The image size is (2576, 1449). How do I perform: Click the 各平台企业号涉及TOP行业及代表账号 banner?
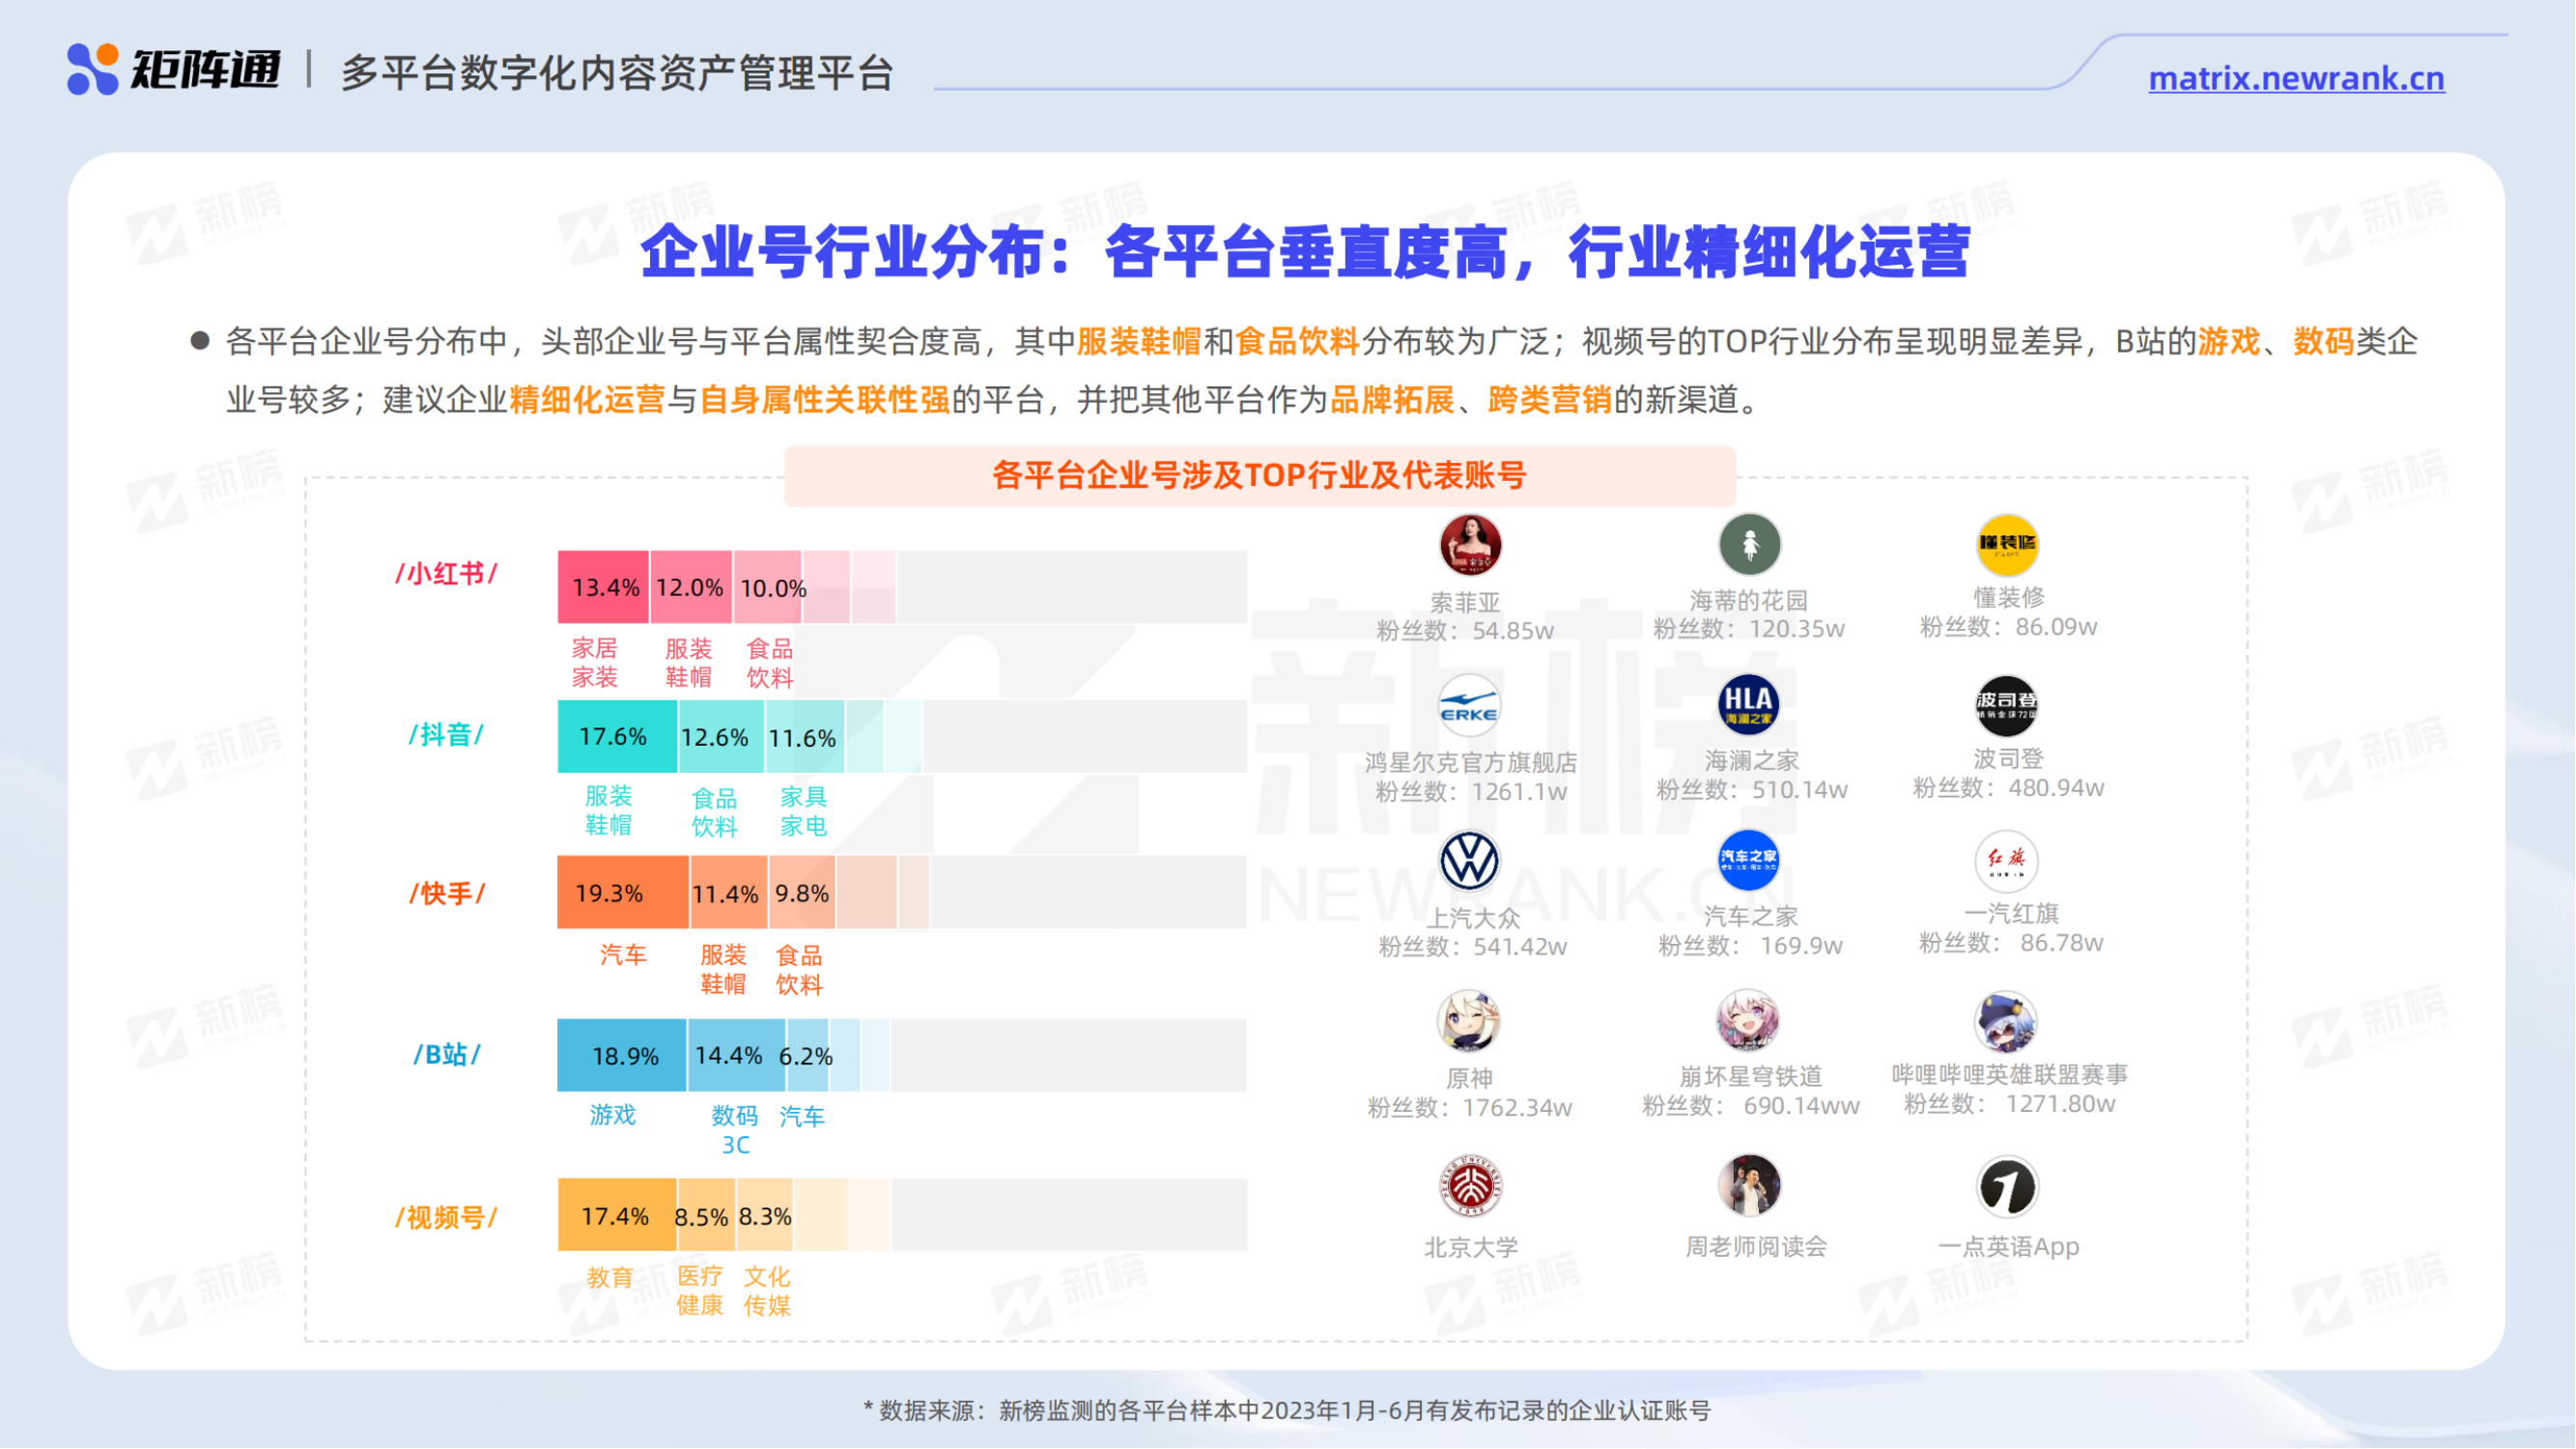1260,476
